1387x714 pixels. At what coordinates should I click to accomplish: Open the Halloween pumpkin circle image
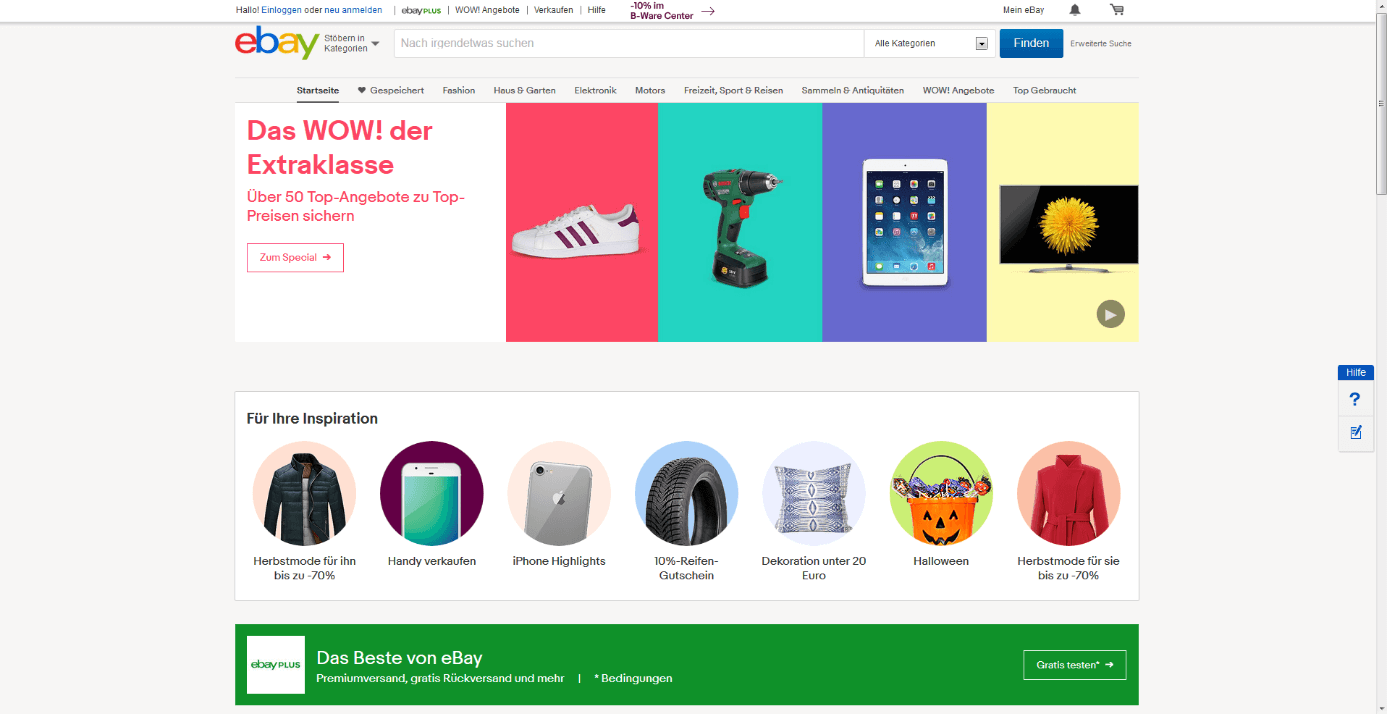941,493
